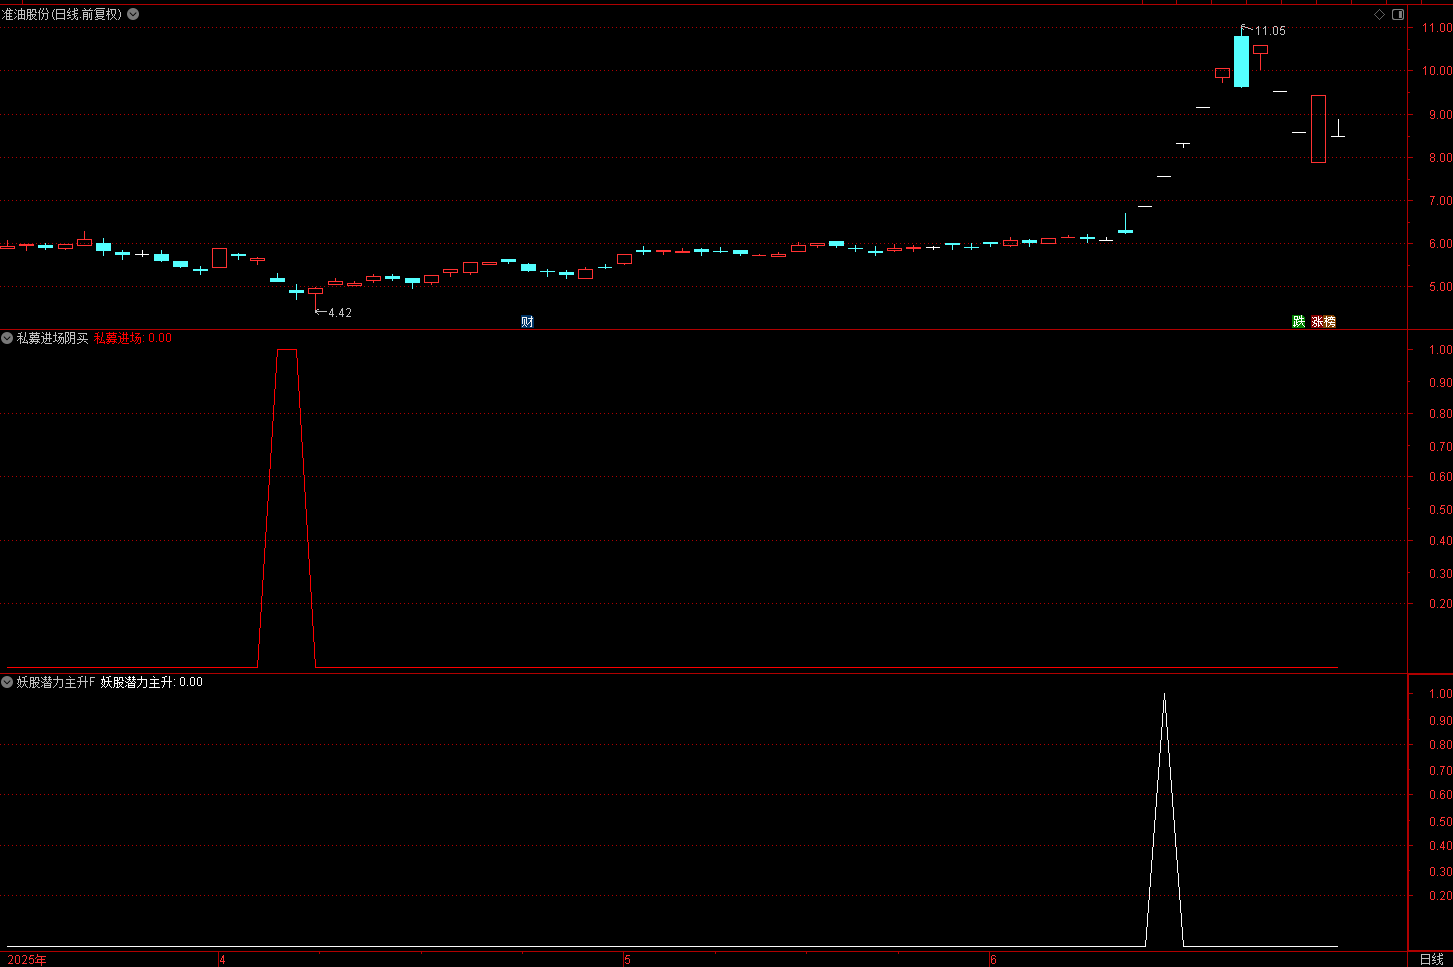Viewport: 1453px width, 967px height.
Task: Click the 7.00 price axis label
Action: coord(1440,201)
